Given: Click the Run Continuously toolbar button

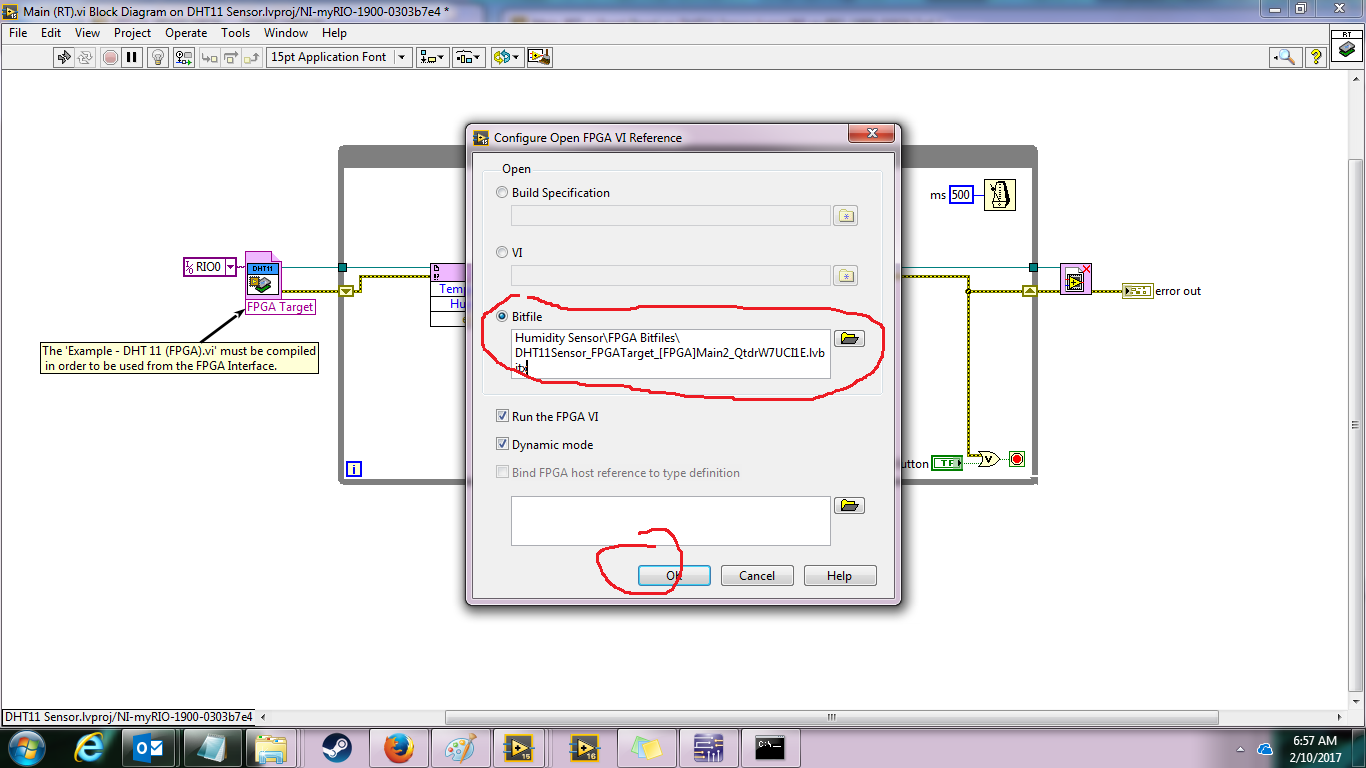Looking at the screenshot, I should point(87,57).
